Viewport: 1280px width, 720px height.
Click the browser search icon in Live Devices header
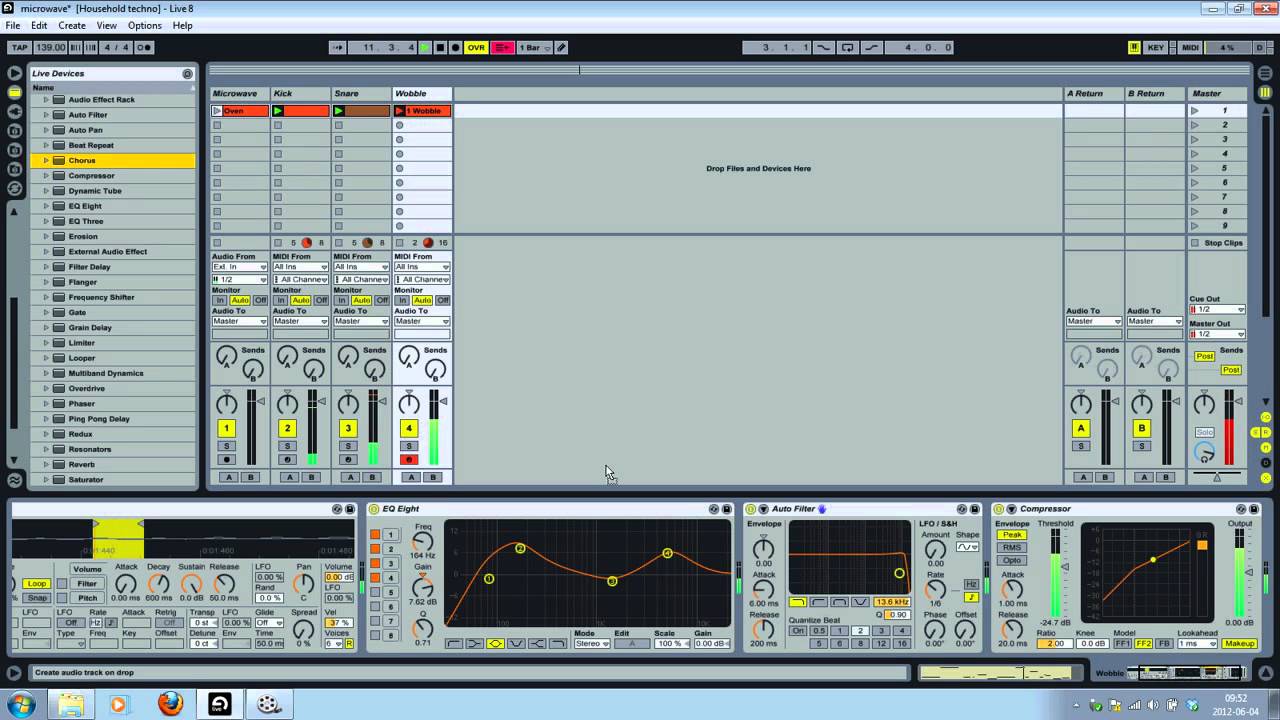tap(187, 74)
